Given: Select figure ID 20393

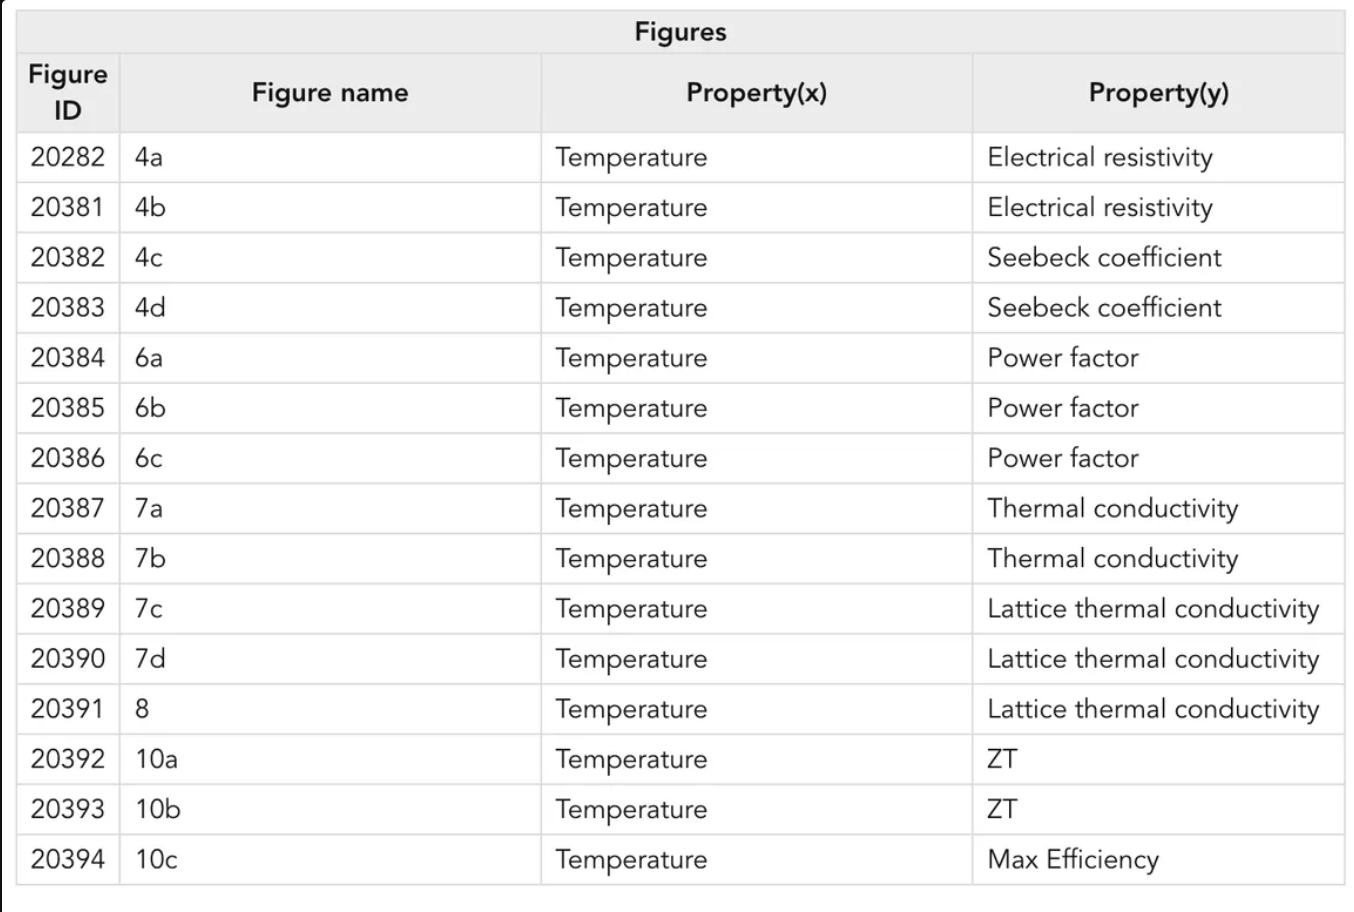Looking at the screenshot, I should [x=67, y=809].
